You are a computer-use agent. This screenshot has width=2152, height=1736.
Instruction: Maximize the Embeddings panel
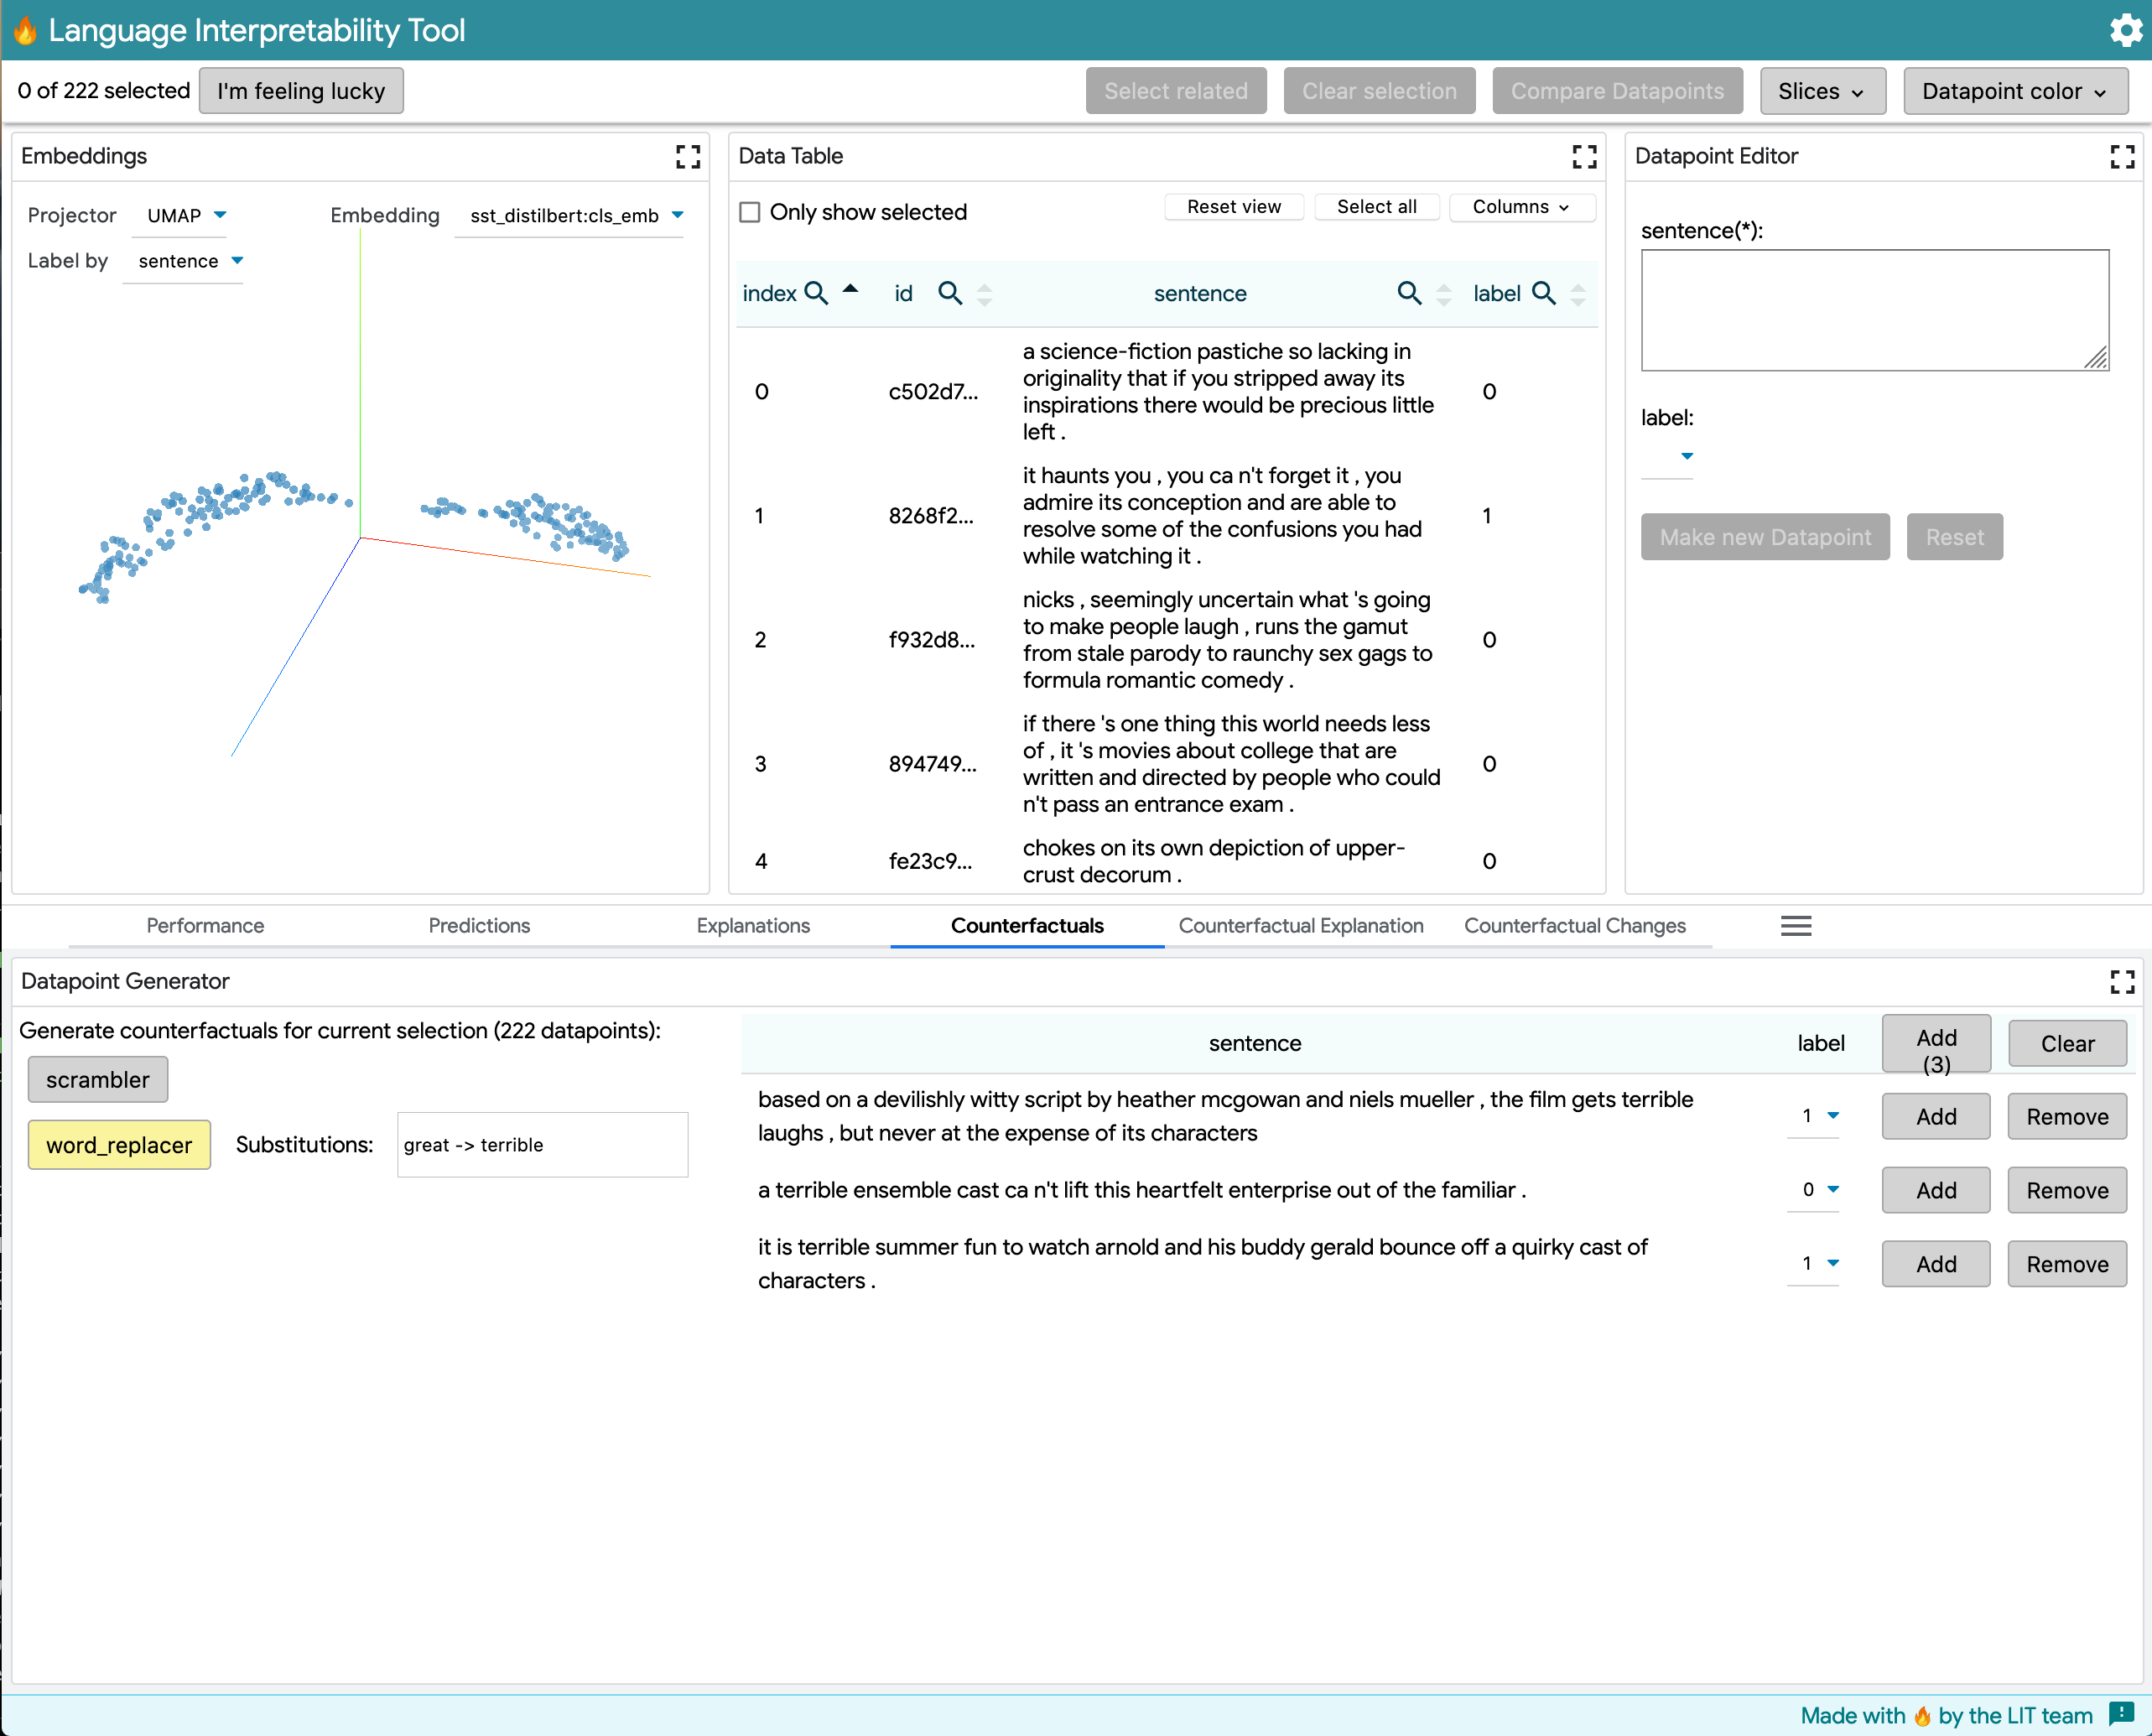click(688, 156)
